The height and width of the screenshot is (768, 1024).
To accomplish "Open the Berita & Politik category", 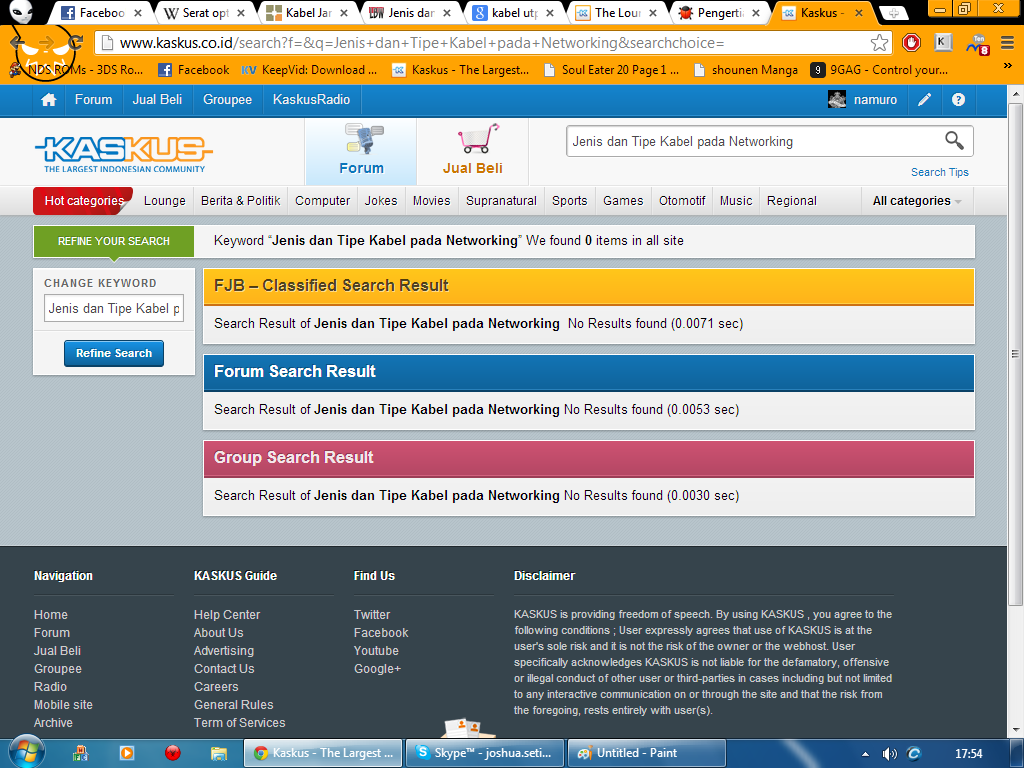I will coord(240,201).
